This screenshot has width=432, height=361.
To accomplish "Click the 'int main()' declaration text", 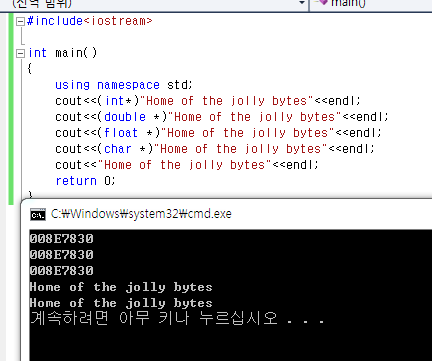I will (63, 53).
